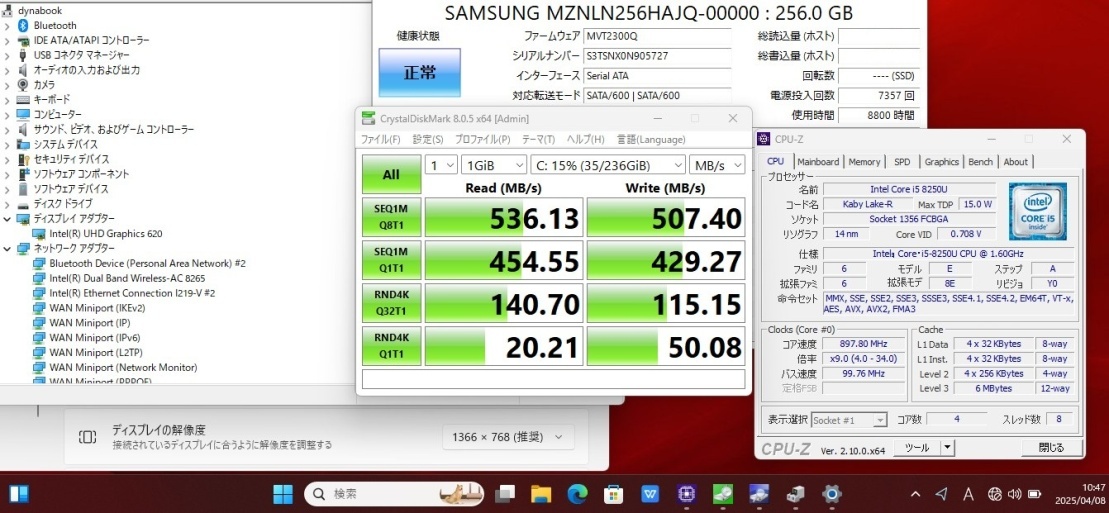Select WAN Miniport (IKEv2) in the tree
The height and width of the screenshot is (513, 1109).
98,308
